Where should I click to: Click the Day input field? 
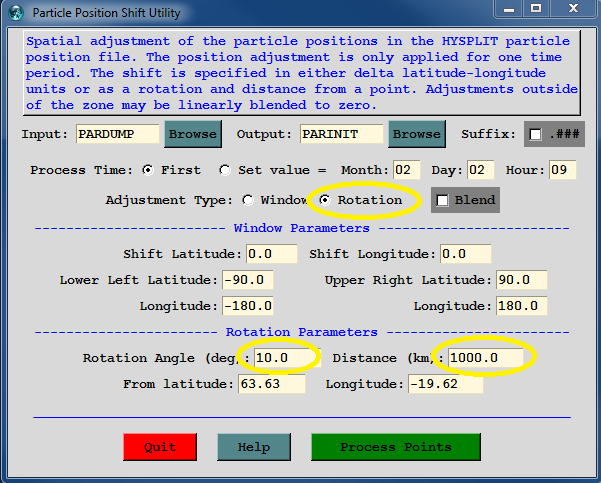coord(483,170)
